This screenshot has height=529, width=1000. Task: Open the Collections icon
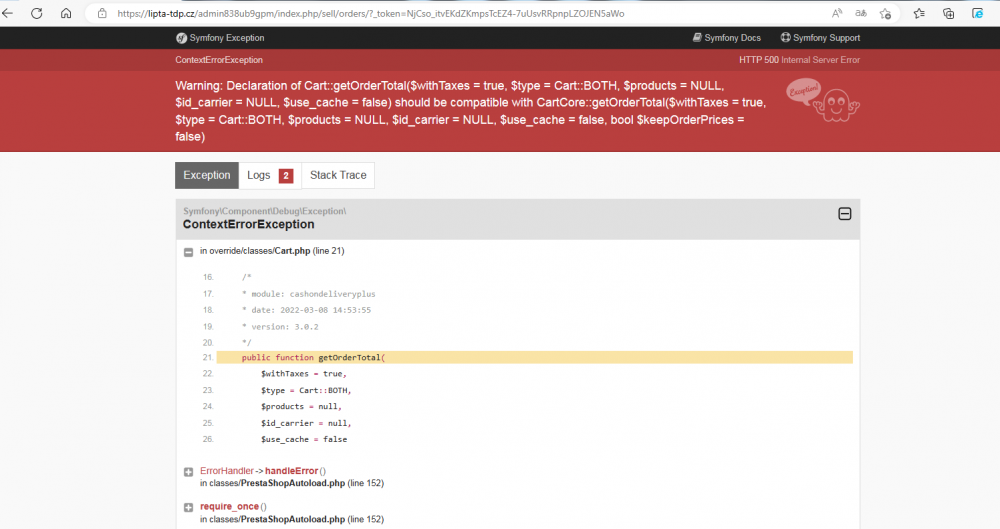948,13
